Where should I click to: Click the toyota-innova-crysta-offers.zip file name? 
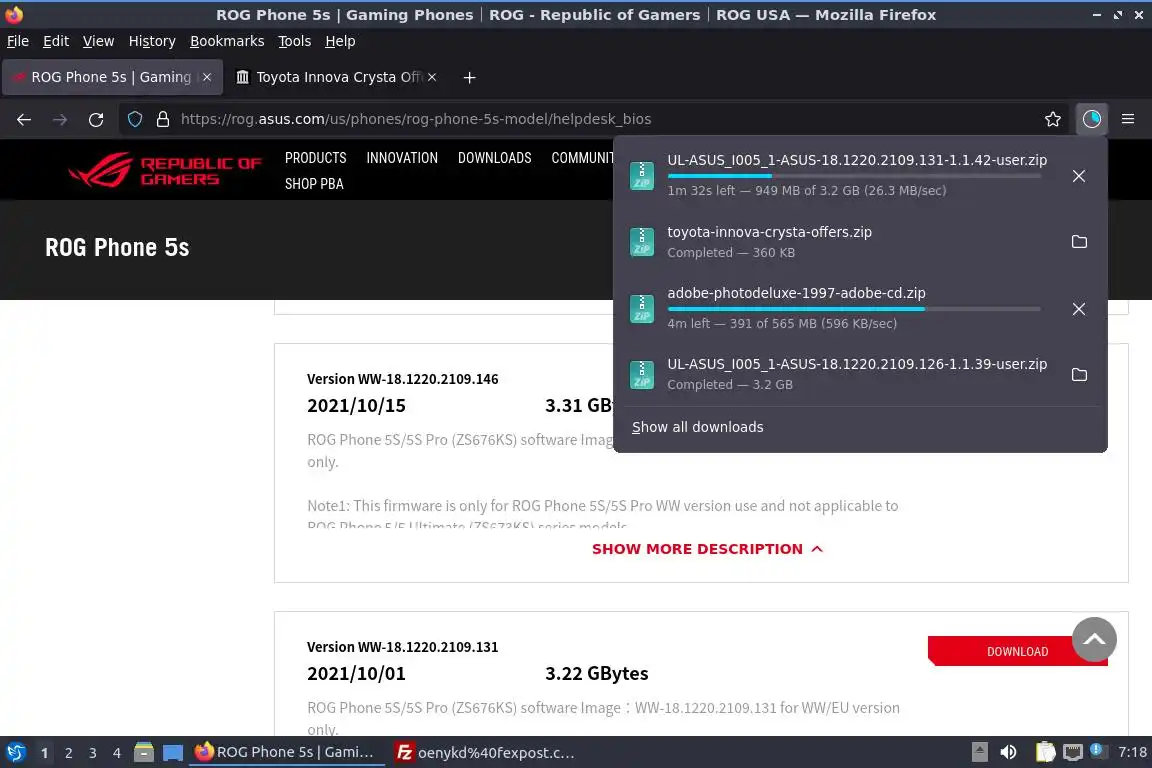coord(769,232)
